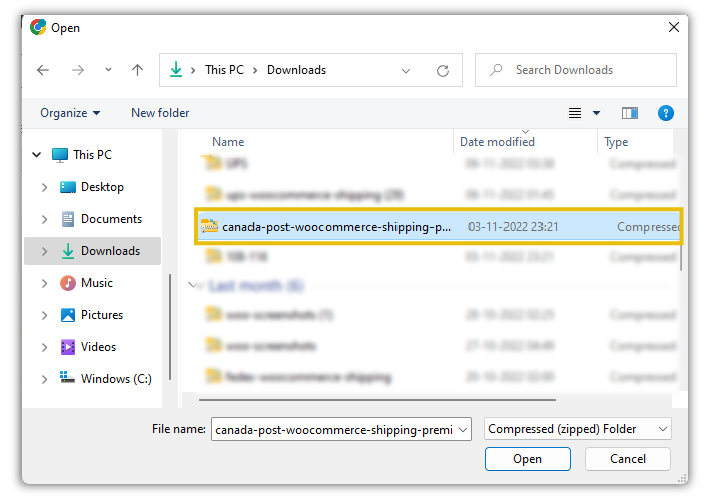Expand the Music tree node
The height and width of the screenshot is (499, 706).
click(x=44, y=283)
